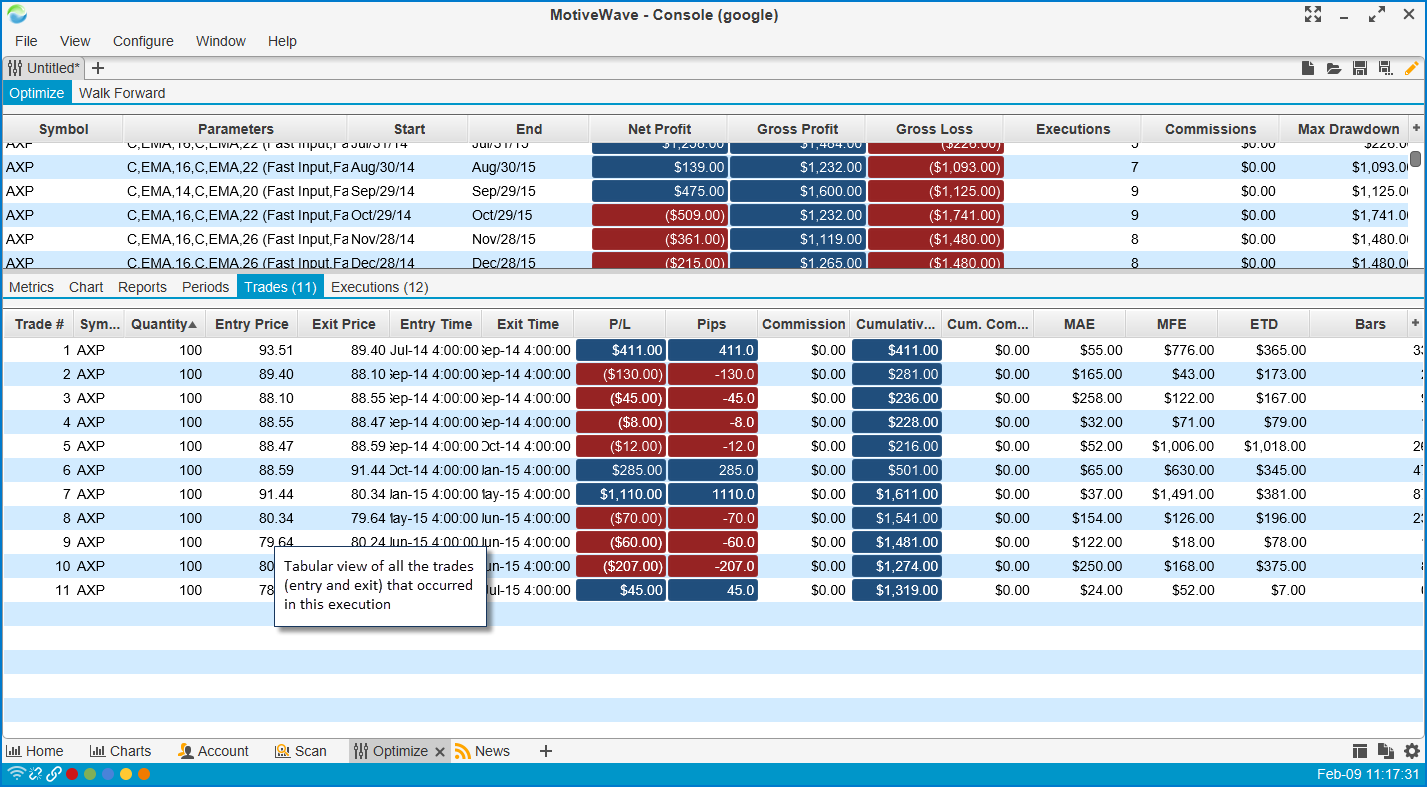
Task: Click the floppy disk Save icon
Action: point(1359,68)
